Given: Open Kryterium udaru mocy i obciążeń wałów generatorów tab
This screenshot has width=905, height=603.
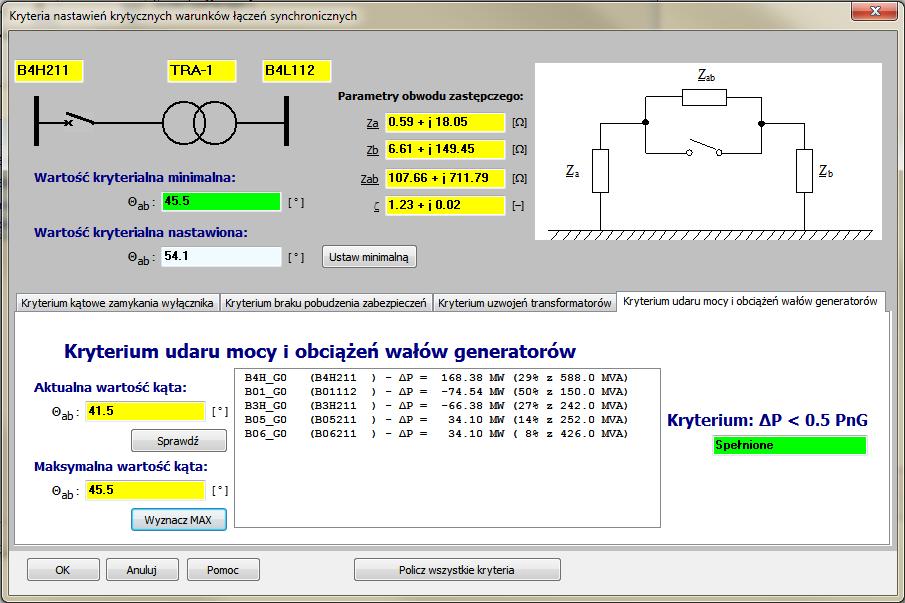Looking at the screenshot, I should pyautogui.click(x=750, y=301).
